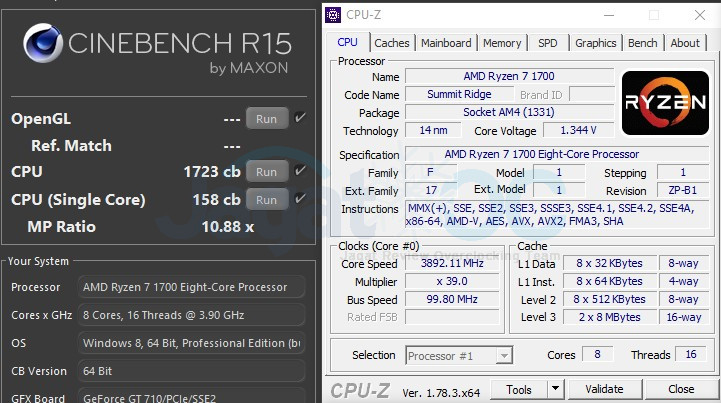Minimize the CPU-Z window
Screen dimensions: 721x403
(x=611, y=15)
